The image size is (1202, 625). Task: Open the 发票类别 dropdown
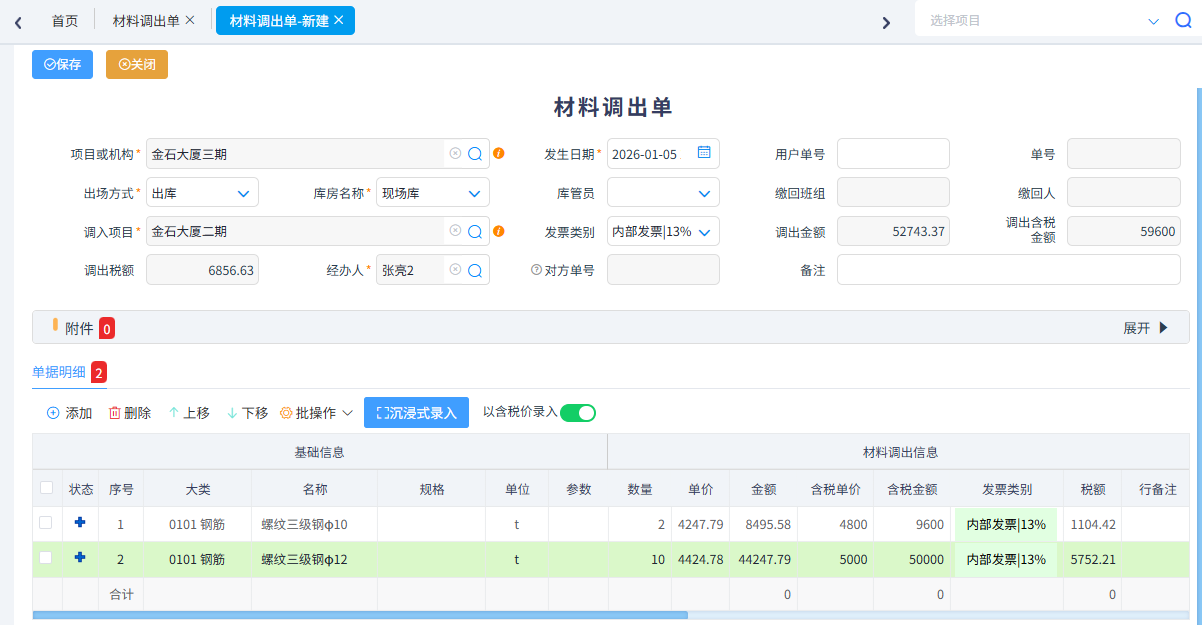point(662,231)
